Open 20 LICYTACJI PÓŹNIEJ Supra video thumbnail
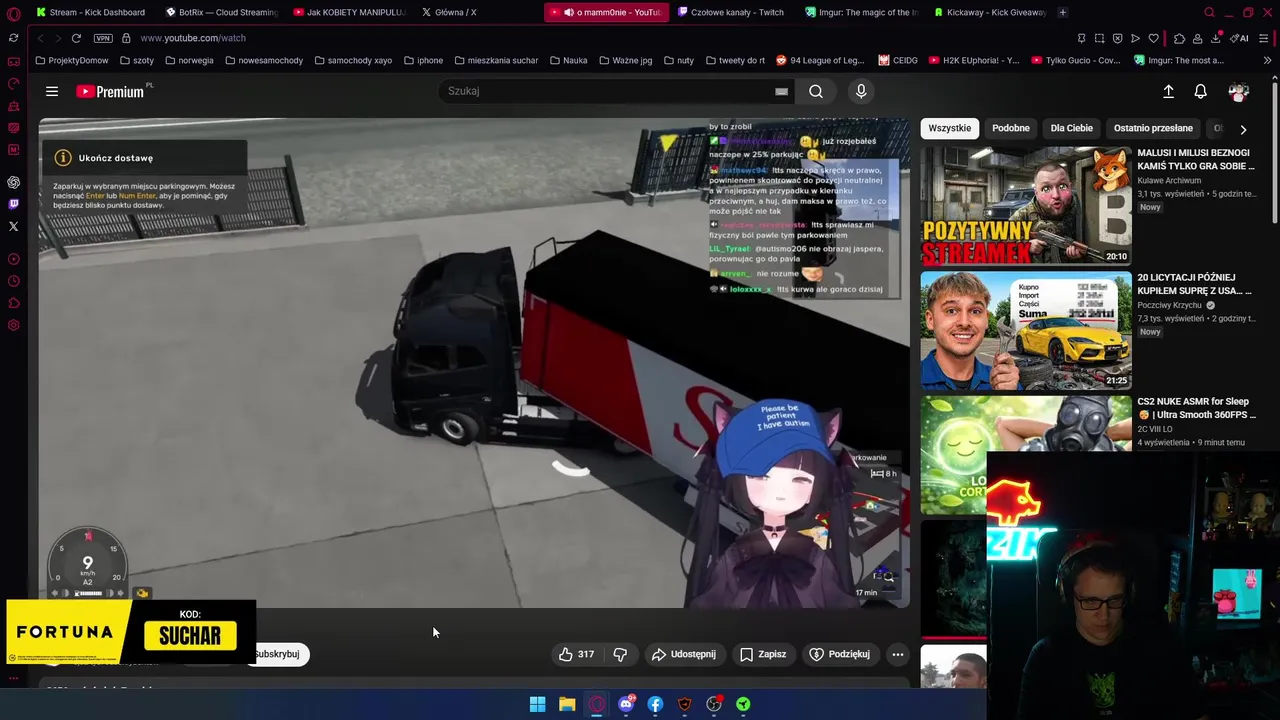The width and height of the screenshot is (1280, 720). [x=1026, y=331]
